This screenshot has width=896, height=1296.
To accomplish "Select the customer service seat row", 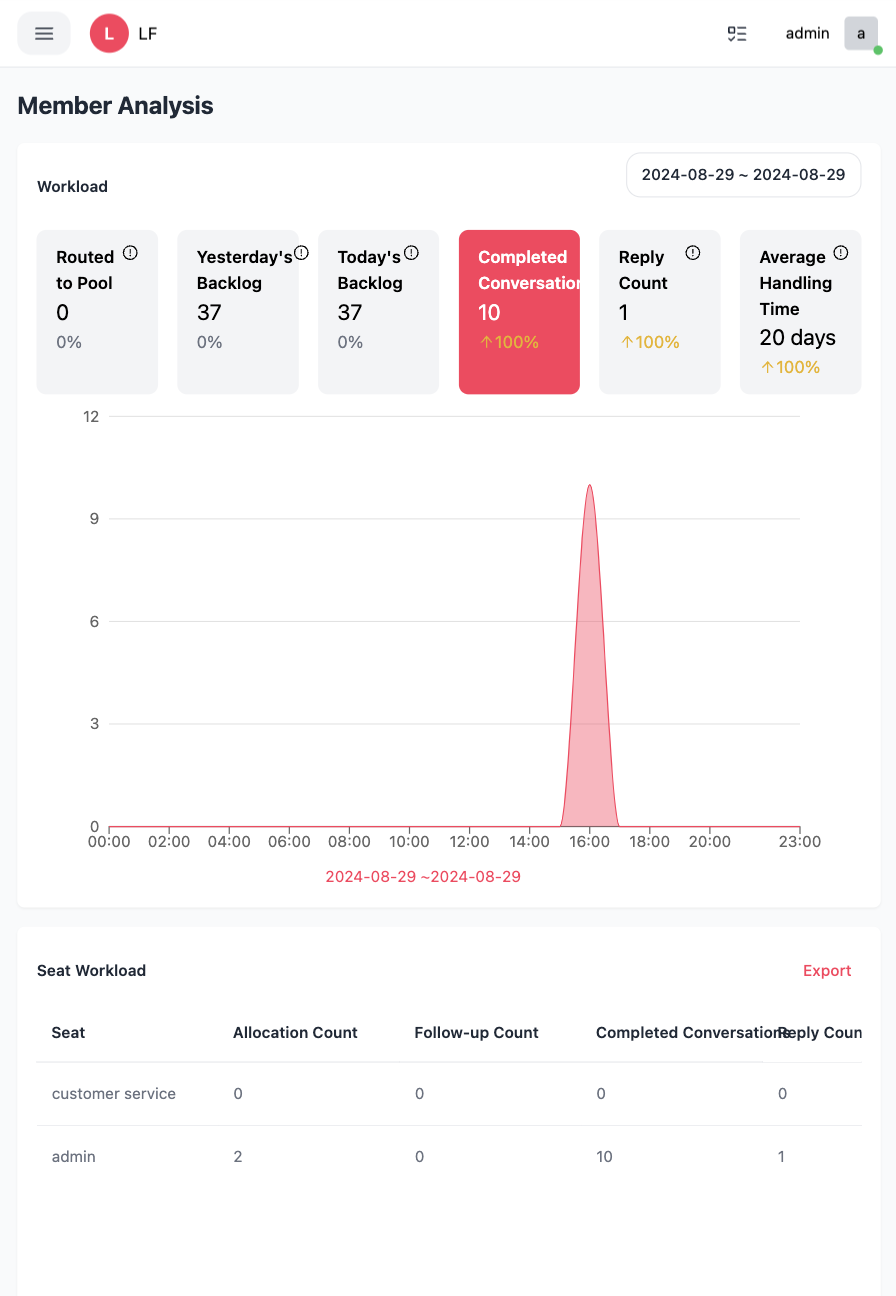I will [x=114, y=1094].
